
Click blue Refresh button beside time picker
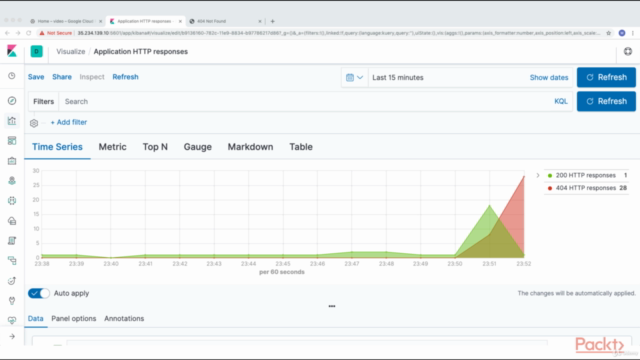point(606,77)
